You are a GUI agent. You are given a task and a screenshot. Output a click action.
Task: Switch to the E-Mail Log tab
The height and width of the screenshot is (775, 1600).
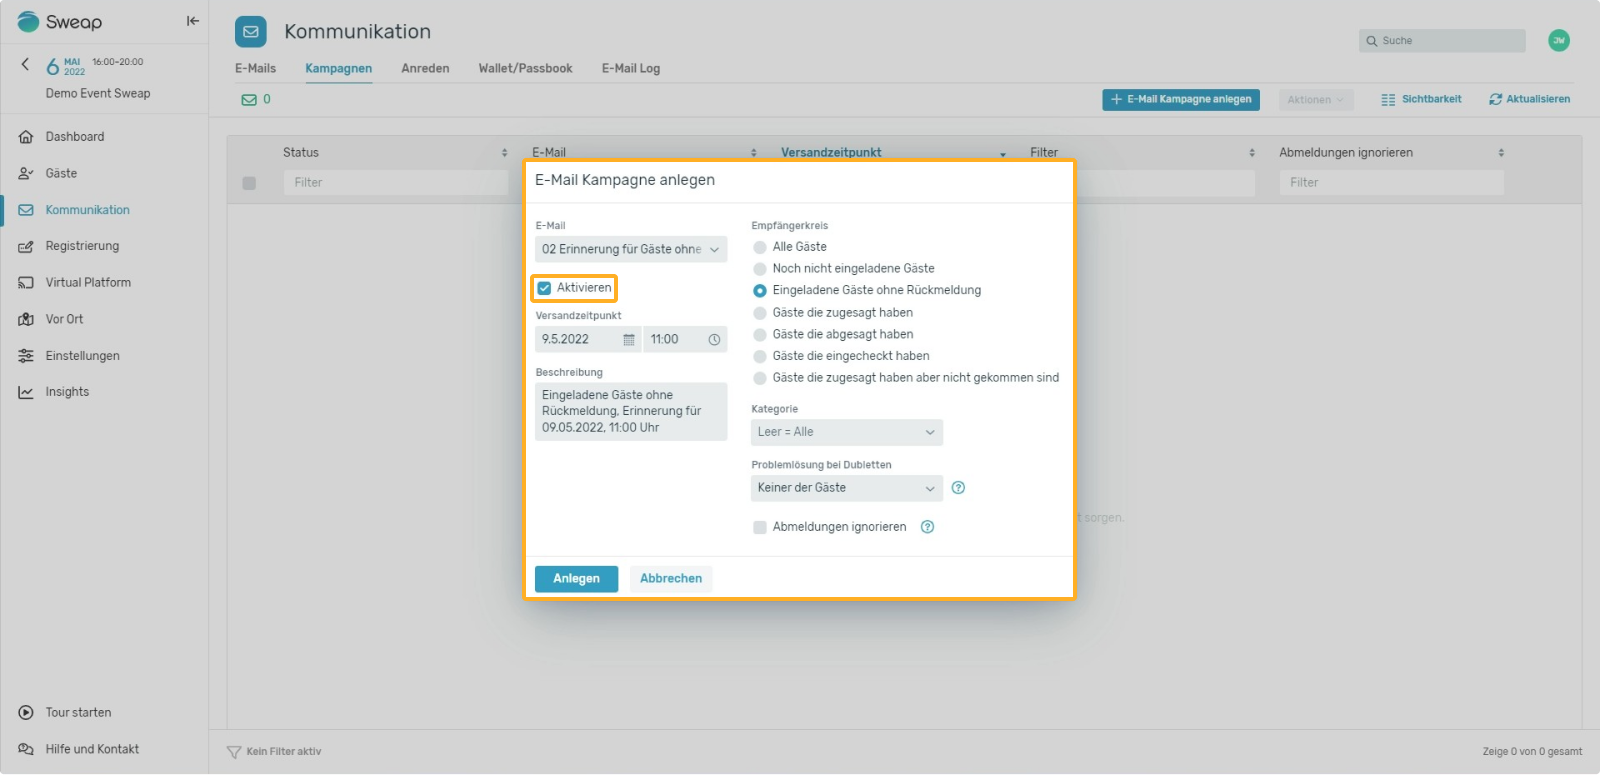click(x=631, y=68)
